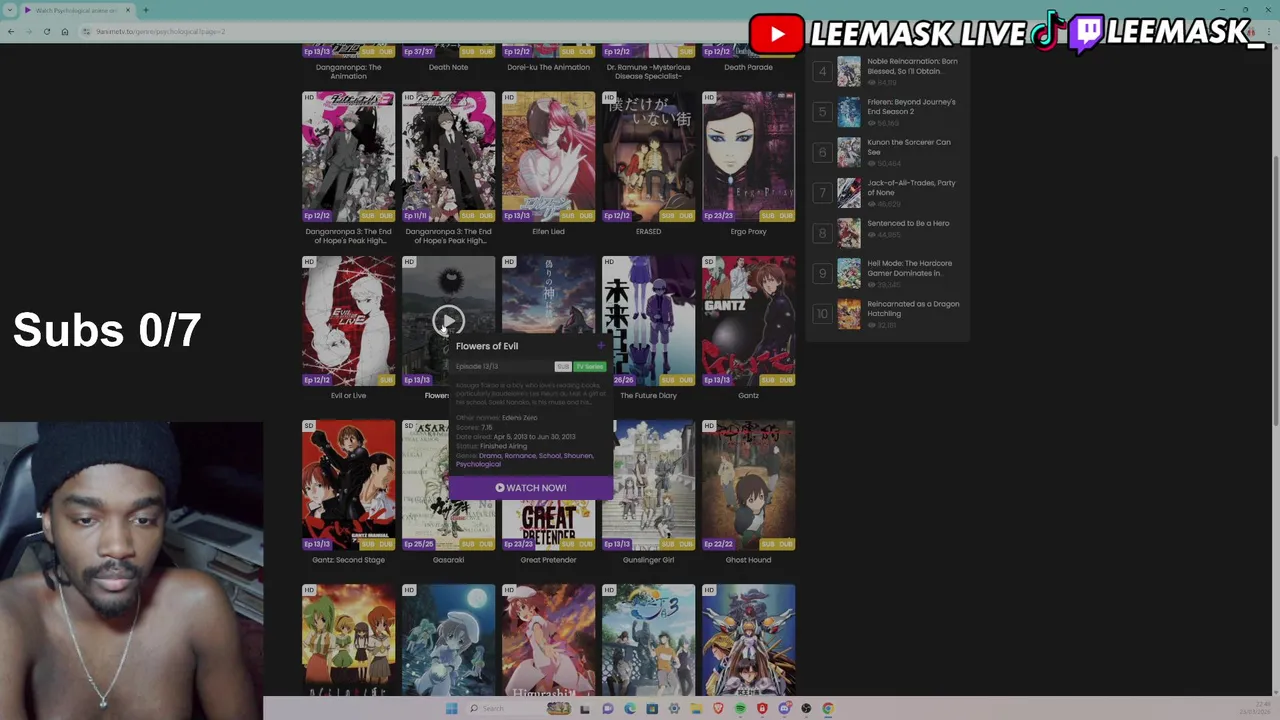This screenshot has width=1280, height=720.
Task: Open the Shounen genre link in popup
Action: tap(578, 456)
